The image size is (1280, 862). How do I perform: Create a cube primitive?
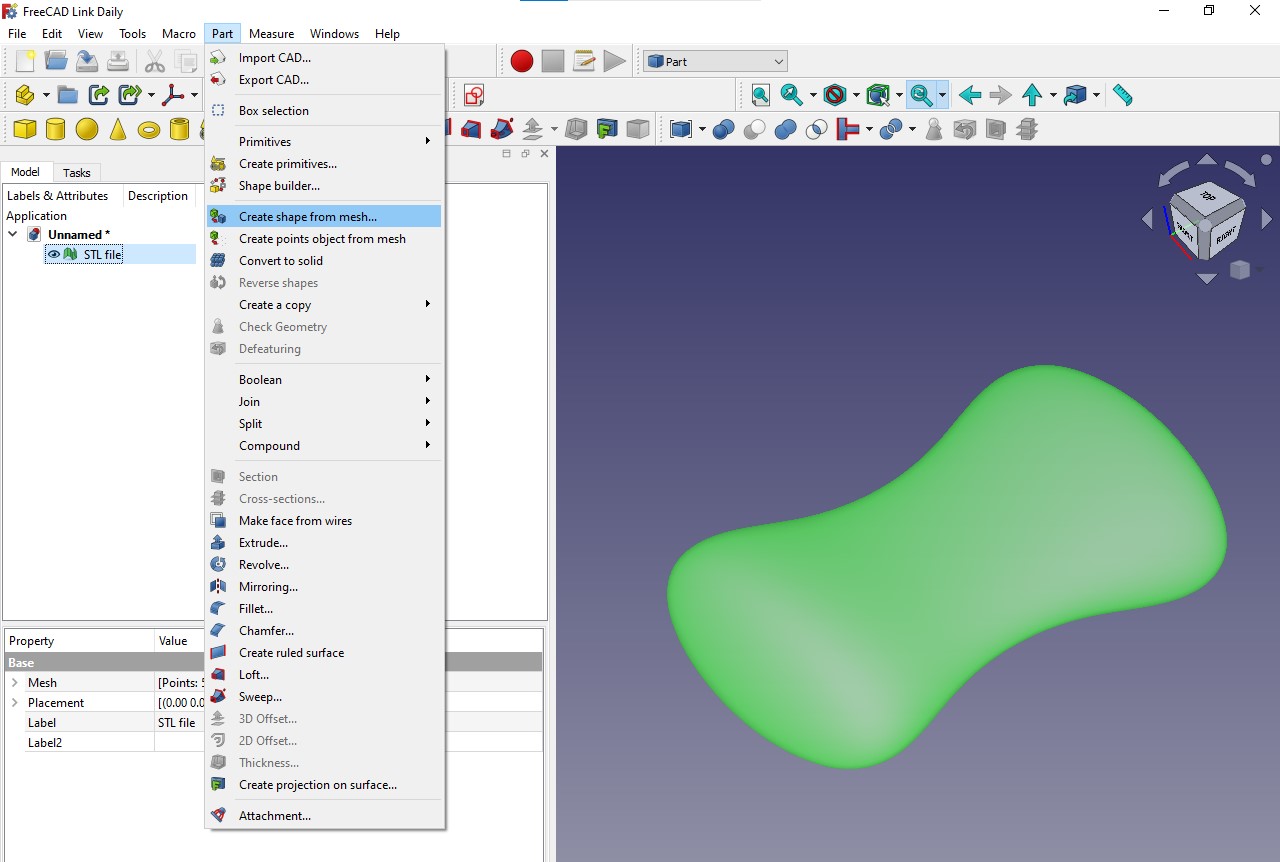(23, 128)
